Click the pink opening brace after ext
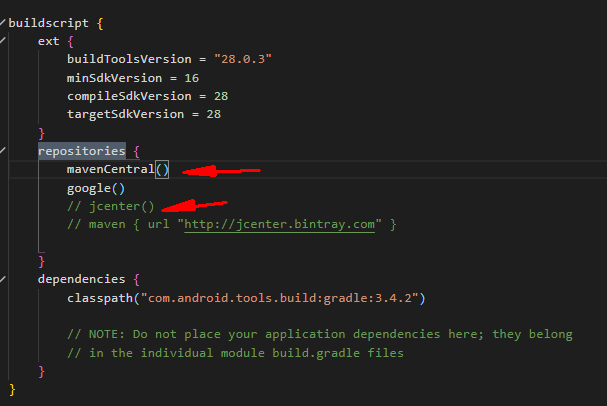 [x=70, y=41]
